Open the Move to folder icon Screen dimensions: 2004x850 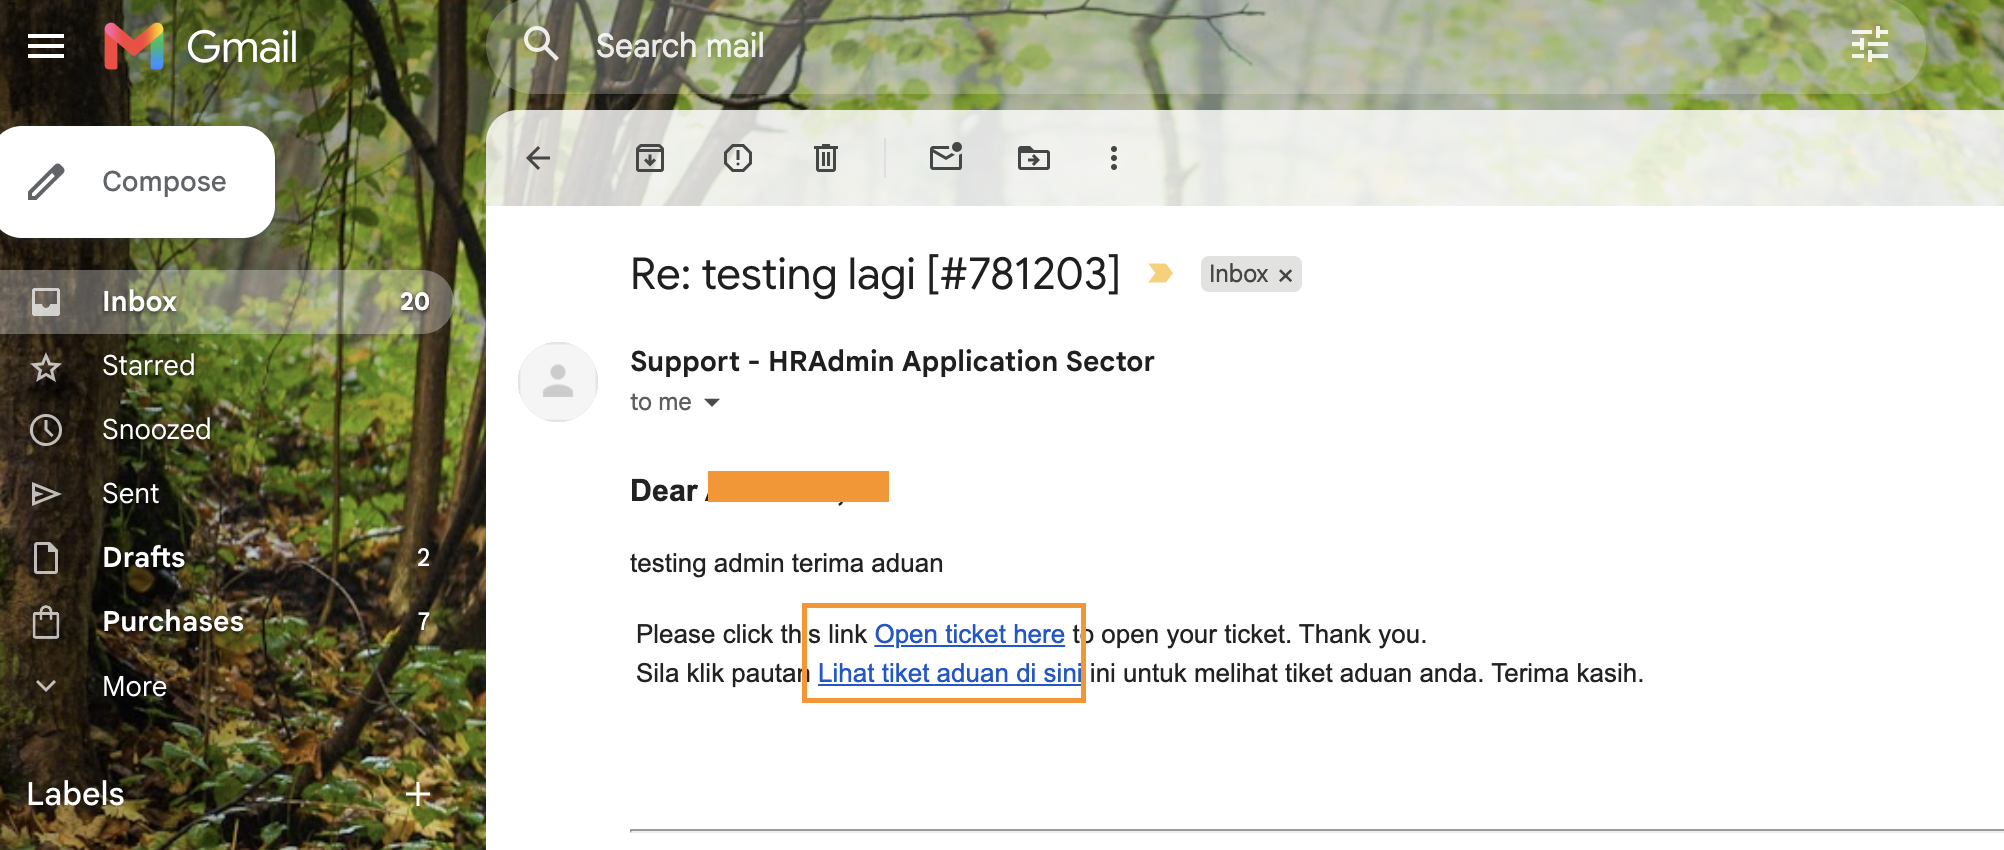click(x=1034, y=158)
